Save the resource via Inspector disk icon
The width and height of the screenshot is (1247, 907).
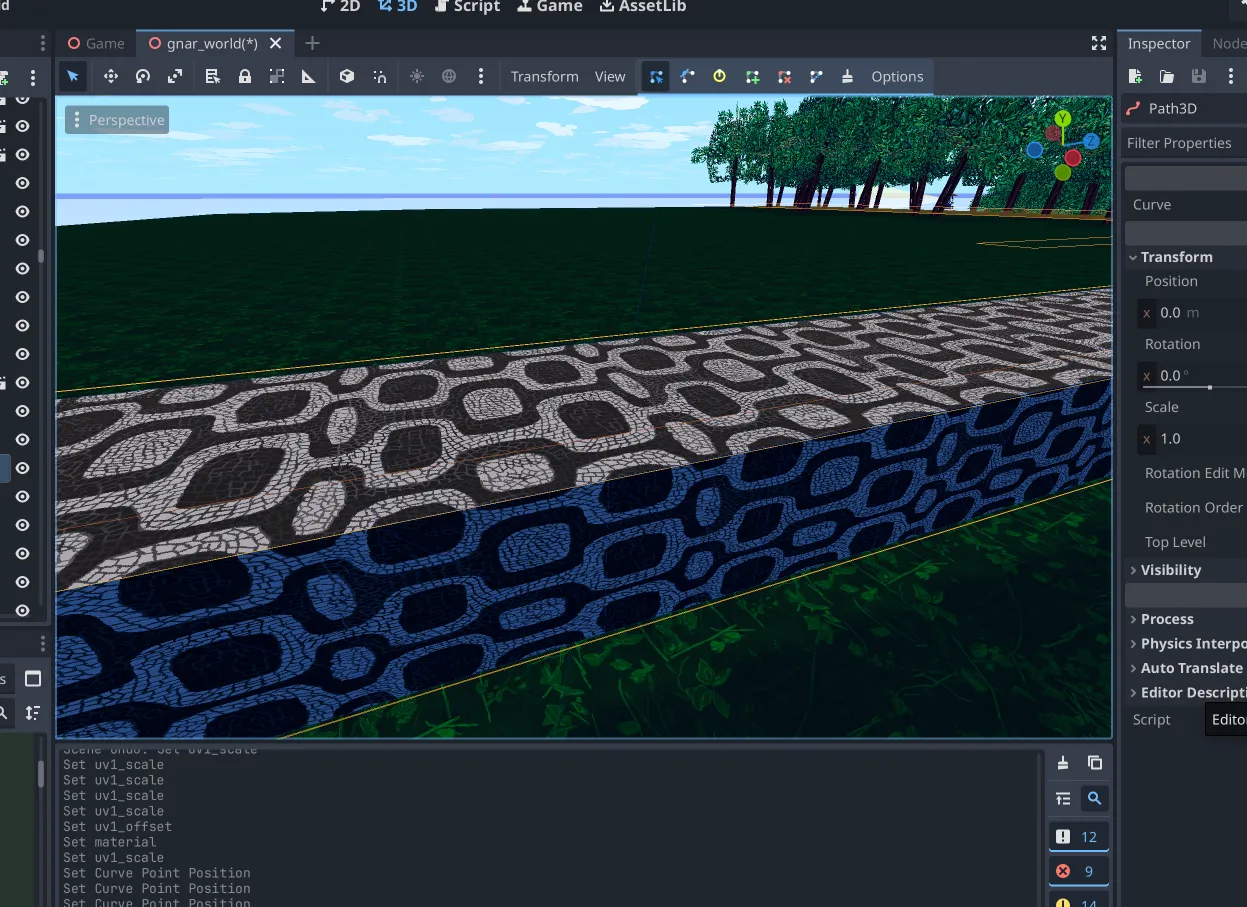click(1199, 76)
